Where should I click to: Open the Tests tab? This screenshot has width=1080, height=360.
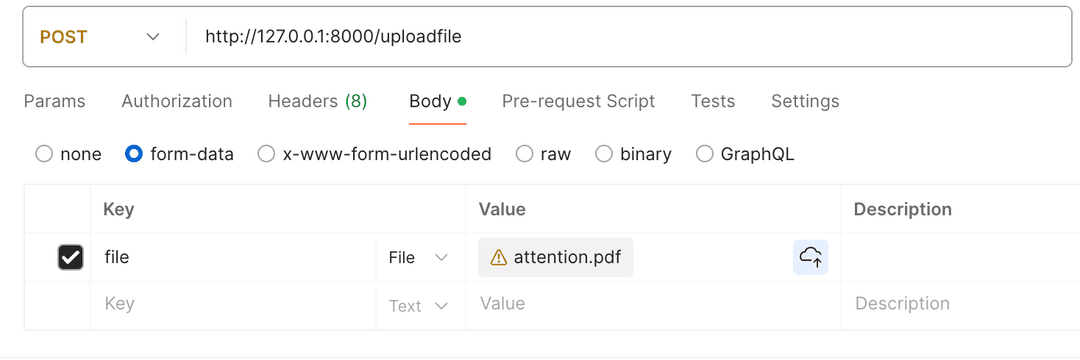(713, 101)
